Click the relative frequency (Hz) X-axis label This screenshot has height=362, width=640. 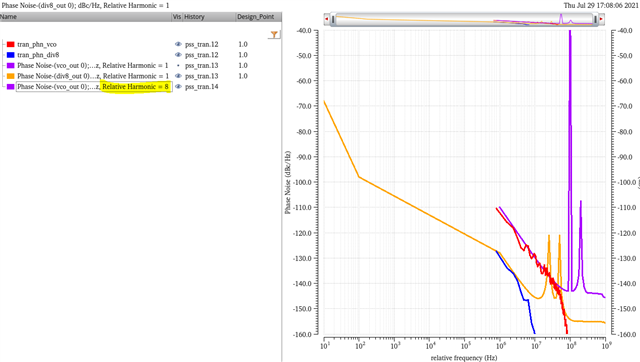coord(464,358)
